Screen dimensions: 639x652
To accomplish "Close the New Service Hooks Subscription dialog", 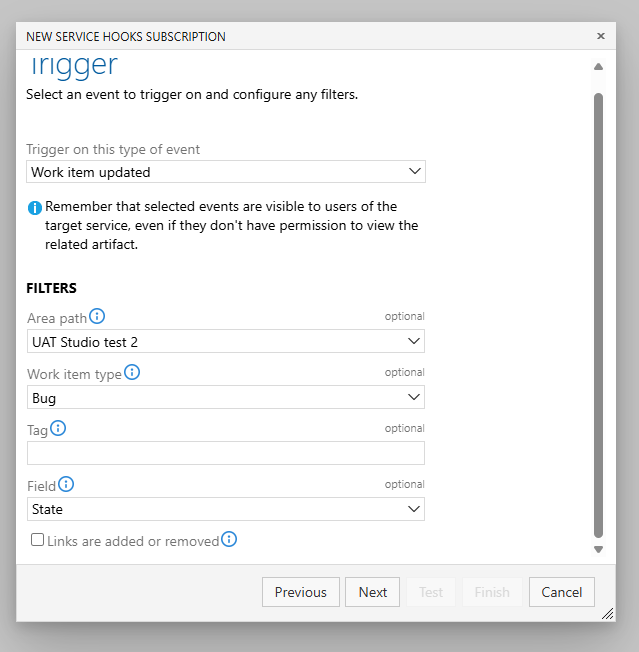I will 601,36.
